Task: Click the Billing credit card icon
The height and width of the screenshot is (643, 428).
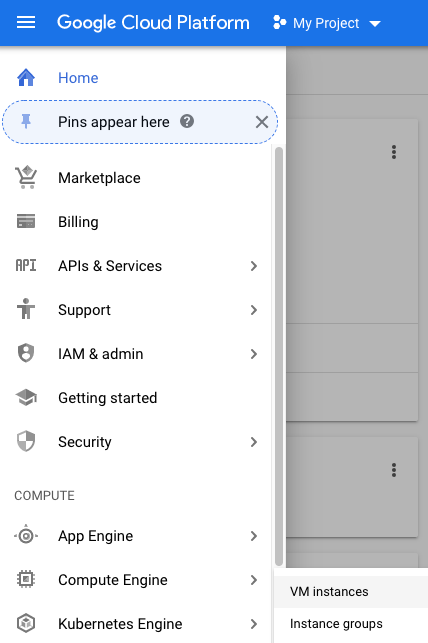Action: (x=26, y=221)
